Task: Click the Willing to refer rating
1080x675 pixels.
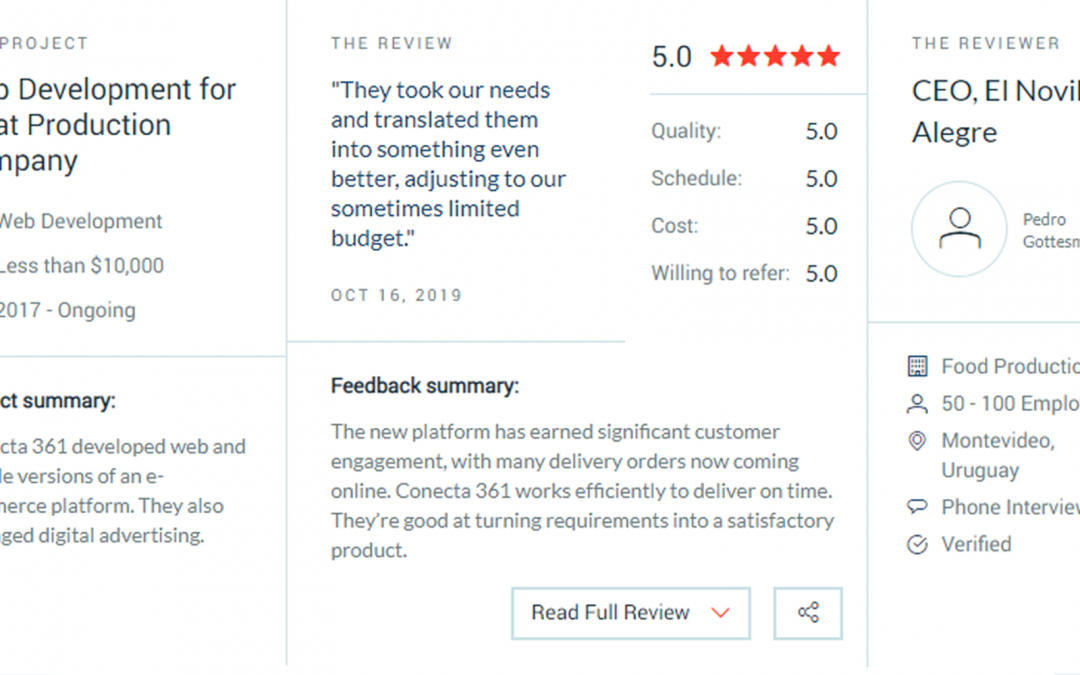Action: (744, 273)
